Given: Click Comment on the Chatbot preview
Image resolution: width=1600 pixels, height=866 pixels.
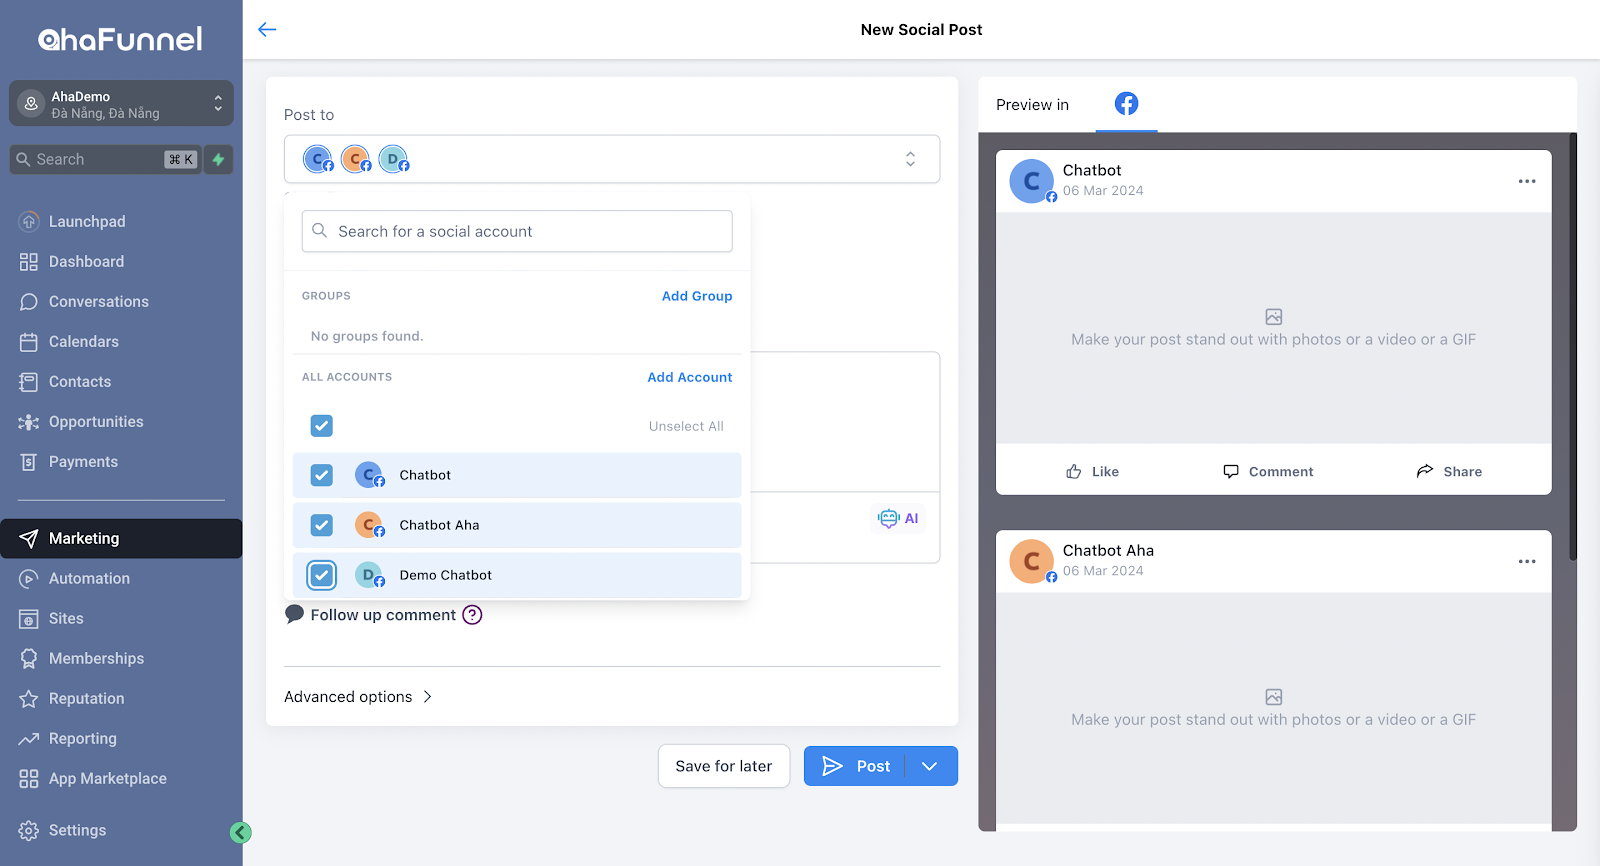Looking at the screenshot, I should tap(1268, 471).
